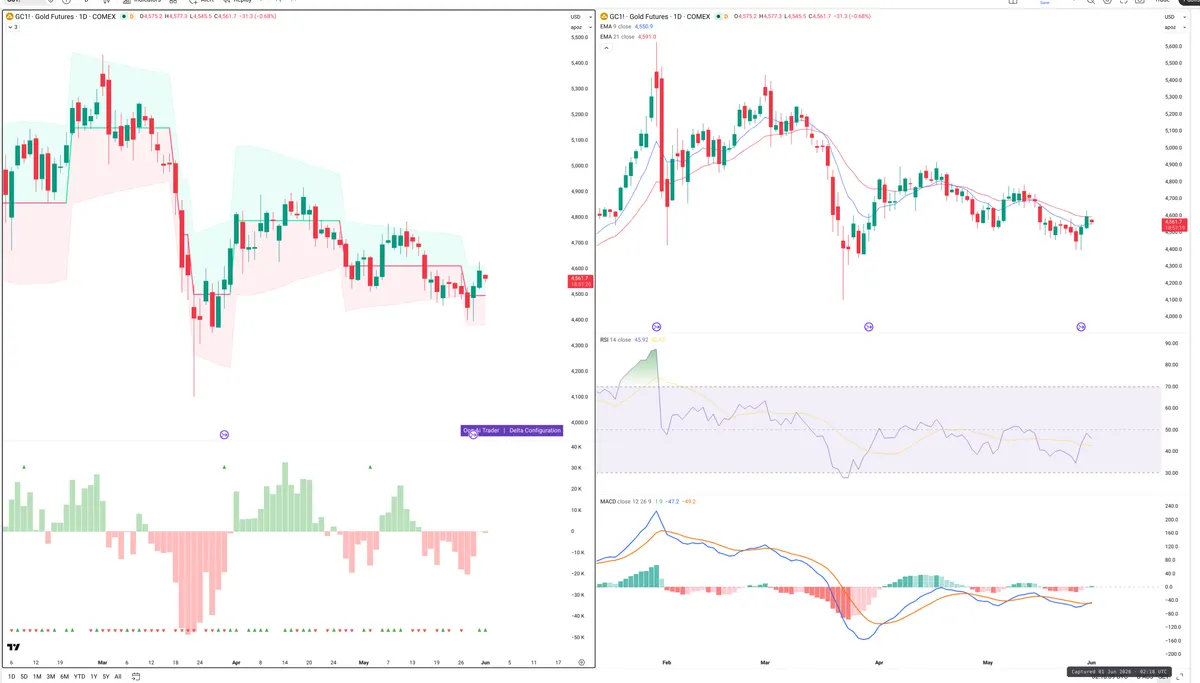
Task: Click the Delta Configuration label
Action: pyautogui.click(x=535, y=430)
